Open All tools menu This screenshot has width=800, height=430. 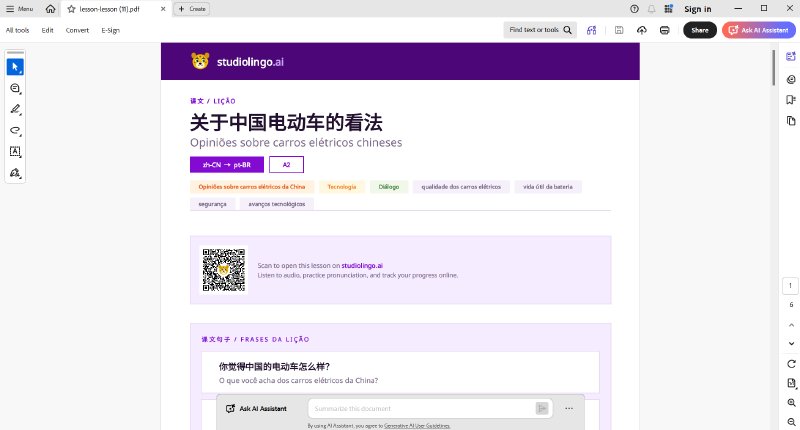(x=17, y=30)
